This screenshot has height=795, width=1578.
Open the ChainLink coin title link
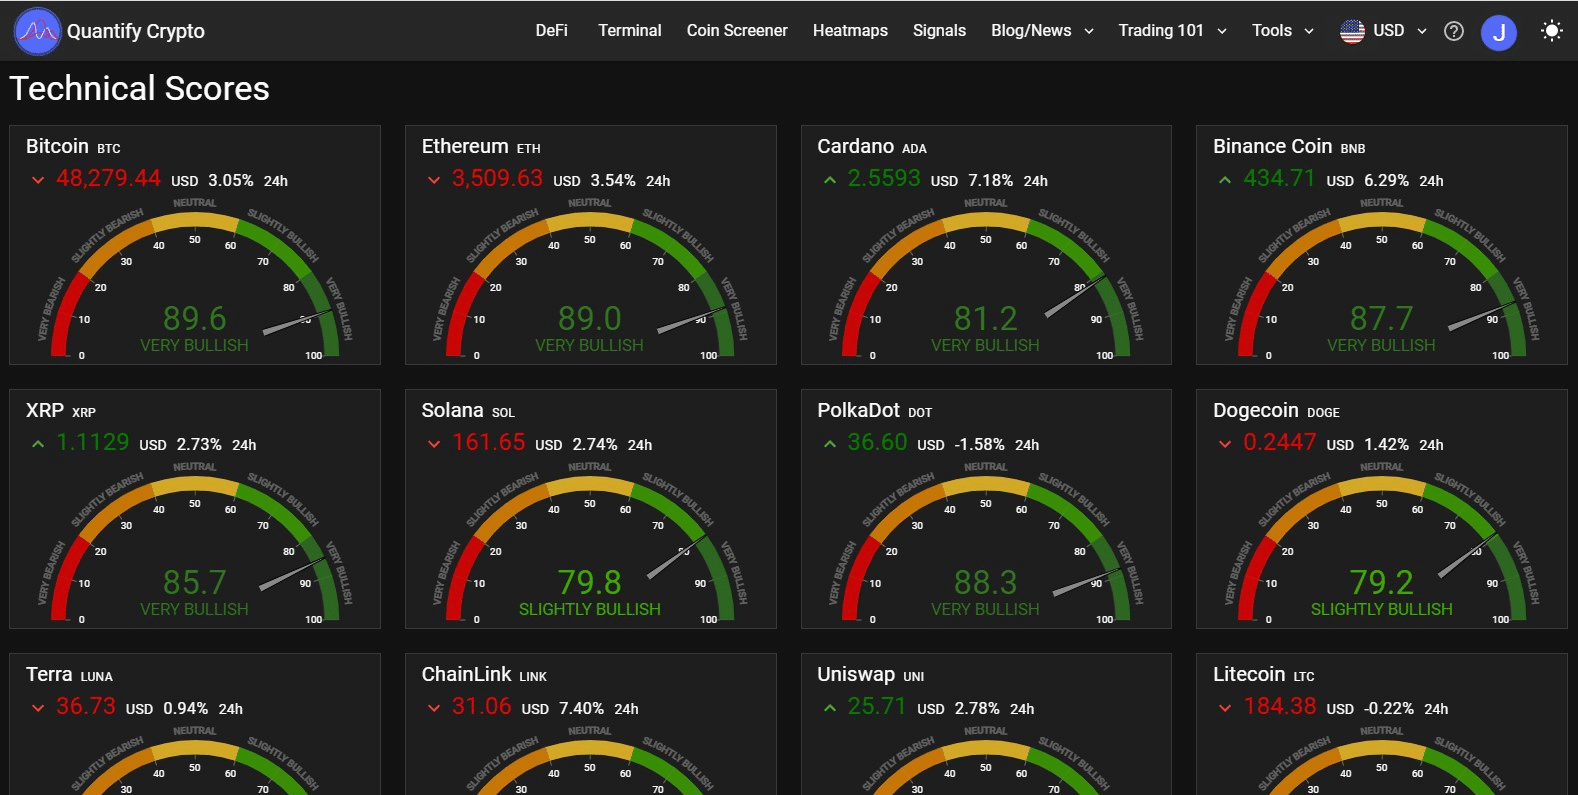click(x=484, y=675)
